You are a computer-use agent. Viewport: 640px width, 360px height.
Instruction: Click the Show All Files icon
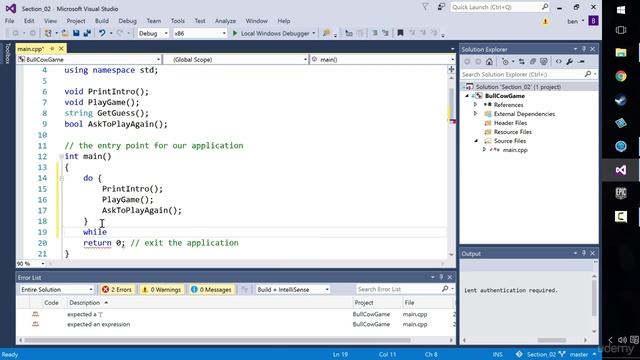544,62
